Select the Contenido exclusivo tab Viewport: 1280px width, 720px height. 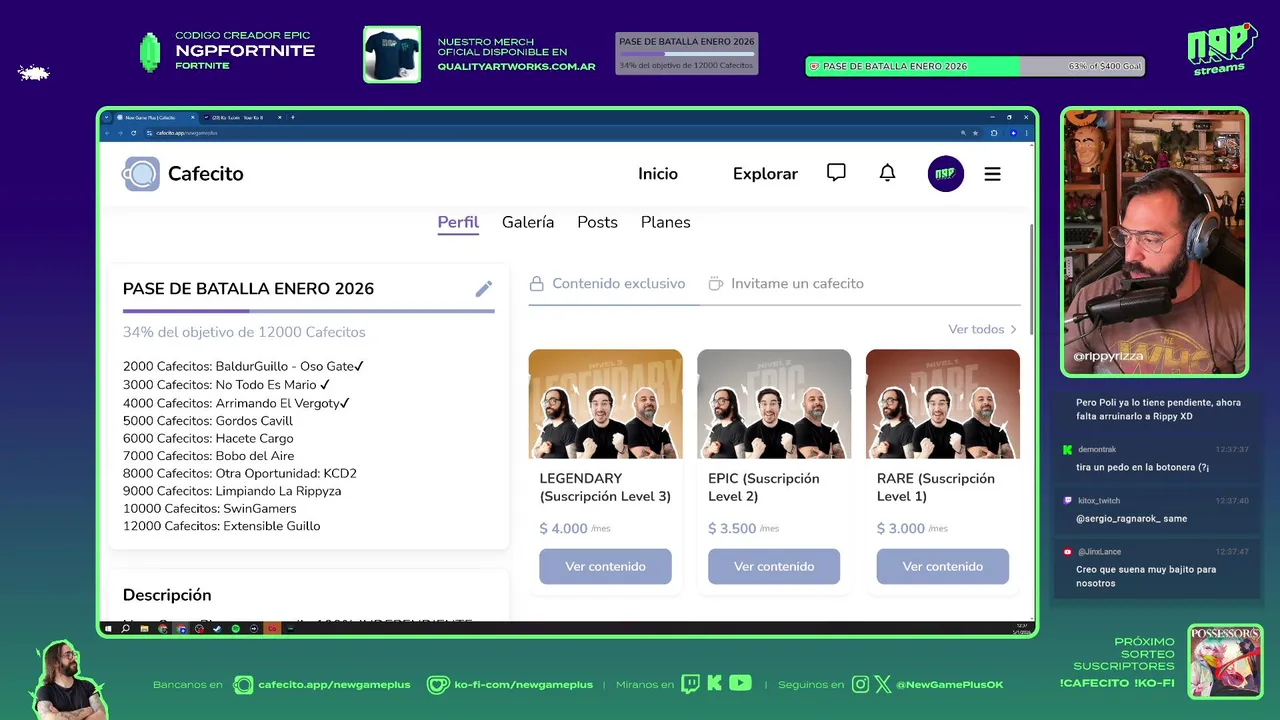(x=608, y=284)
